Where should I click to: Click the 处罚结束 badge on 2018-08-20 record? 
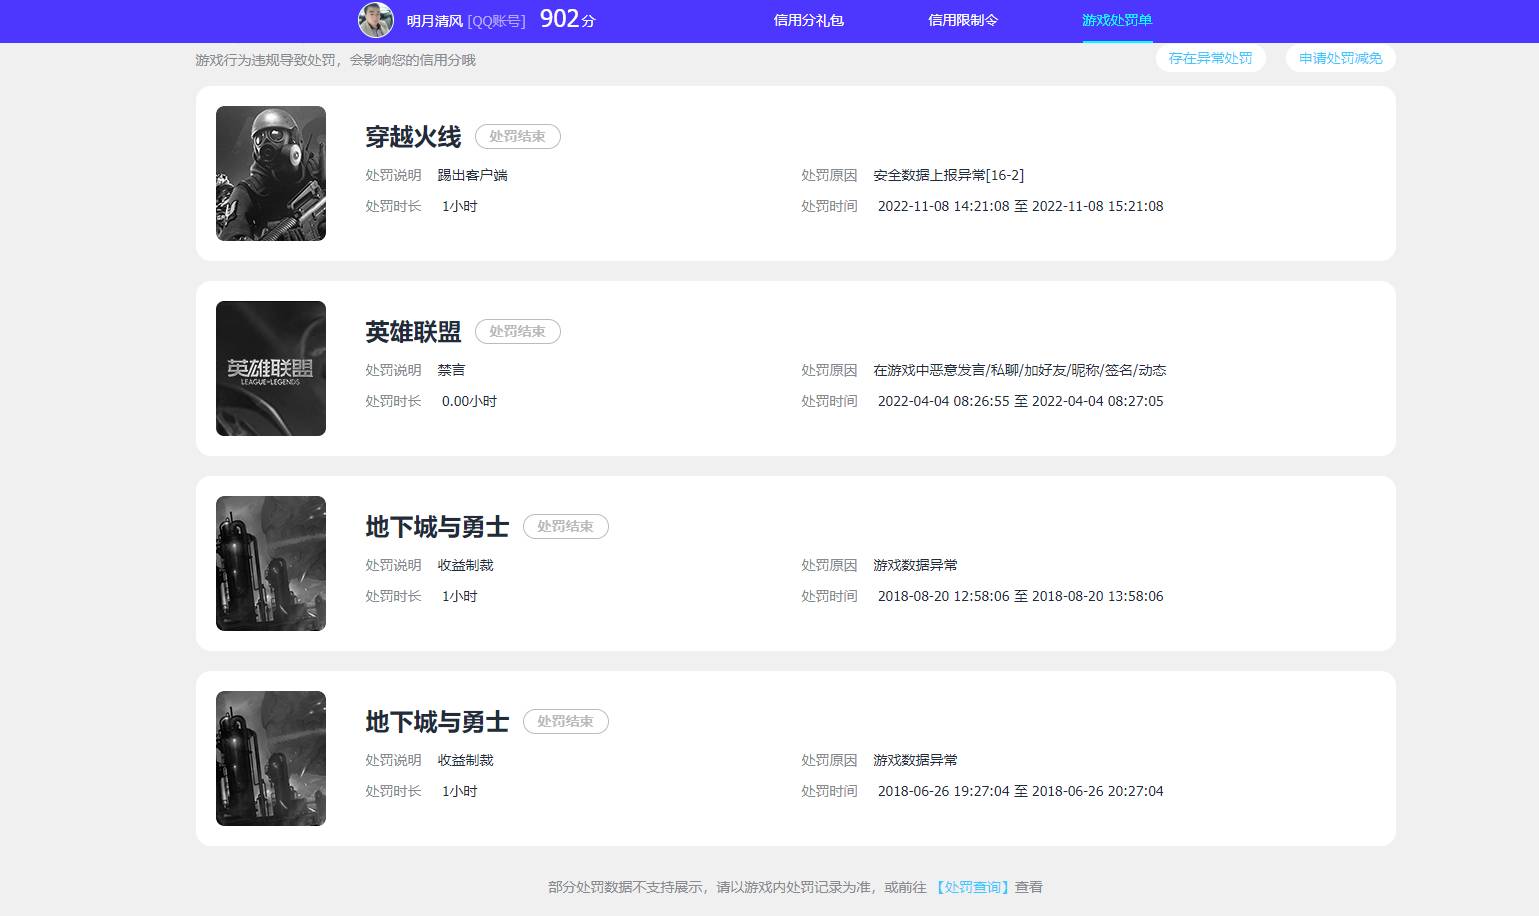click(x=565, y=526)
